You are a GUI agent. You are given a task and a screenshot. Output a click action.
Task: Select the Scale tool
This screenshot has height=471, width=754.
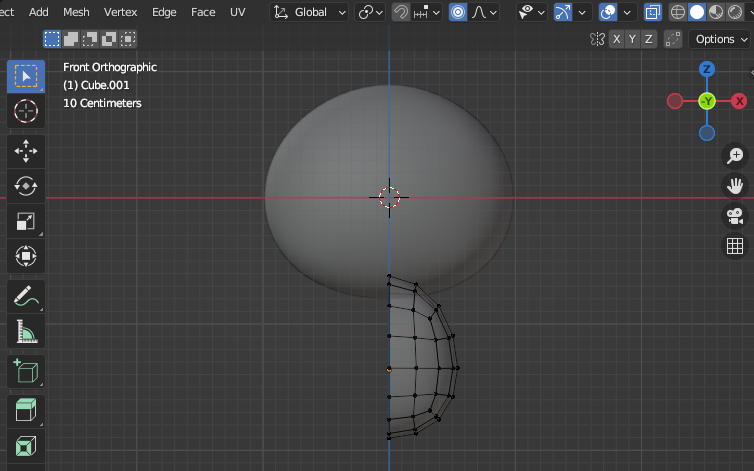tap(26, 221)
